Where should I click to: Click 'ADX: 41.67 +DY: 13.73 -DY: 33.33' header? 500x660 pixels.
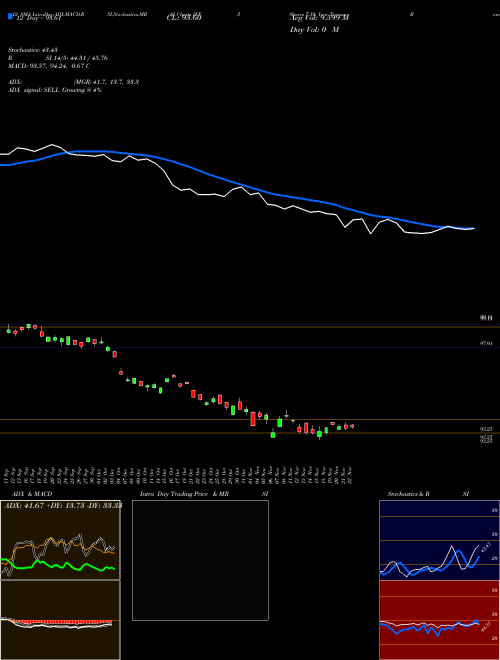click(x=62, y=506)
